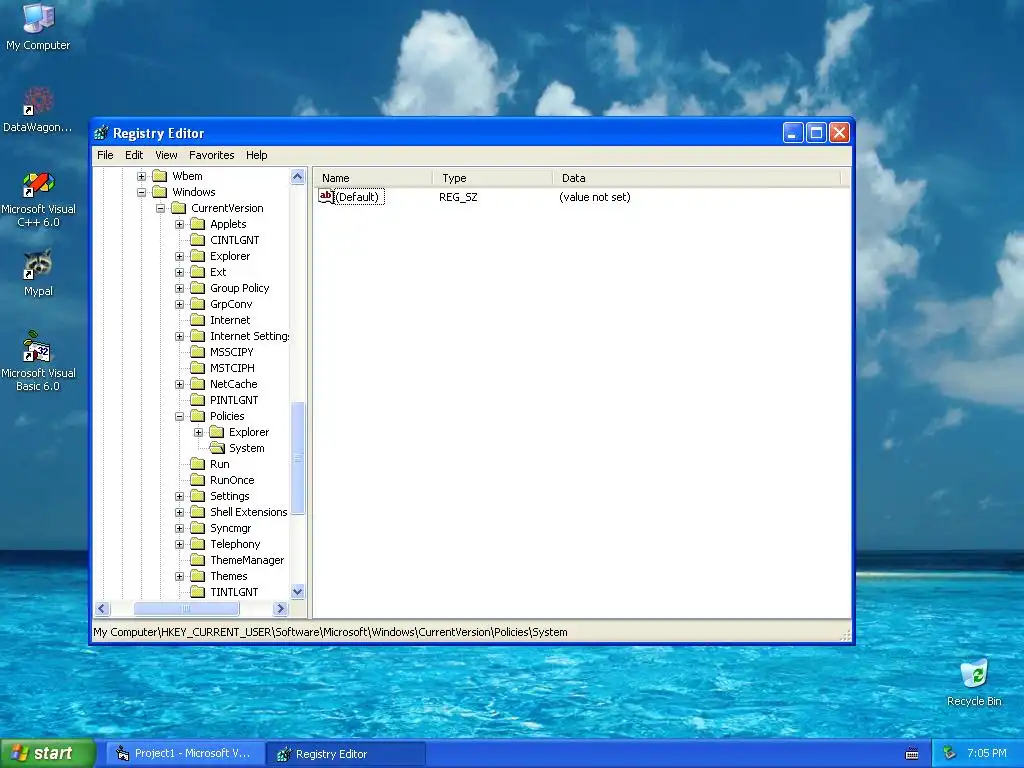The width and height of the screenshot is (1024, 768).
Task: Click the Applets folder icon
Action: pyautogui.click(x=198, y=224)
